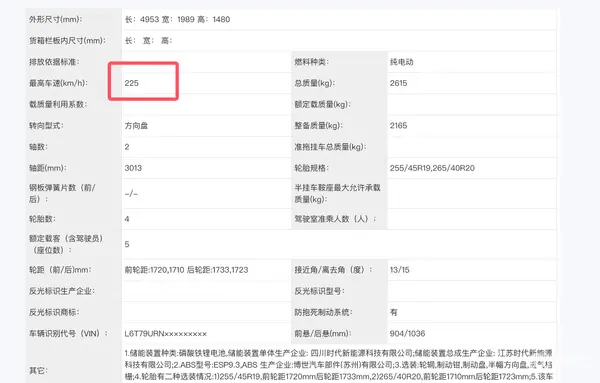Select the tire count value 4

pos(127,219)
